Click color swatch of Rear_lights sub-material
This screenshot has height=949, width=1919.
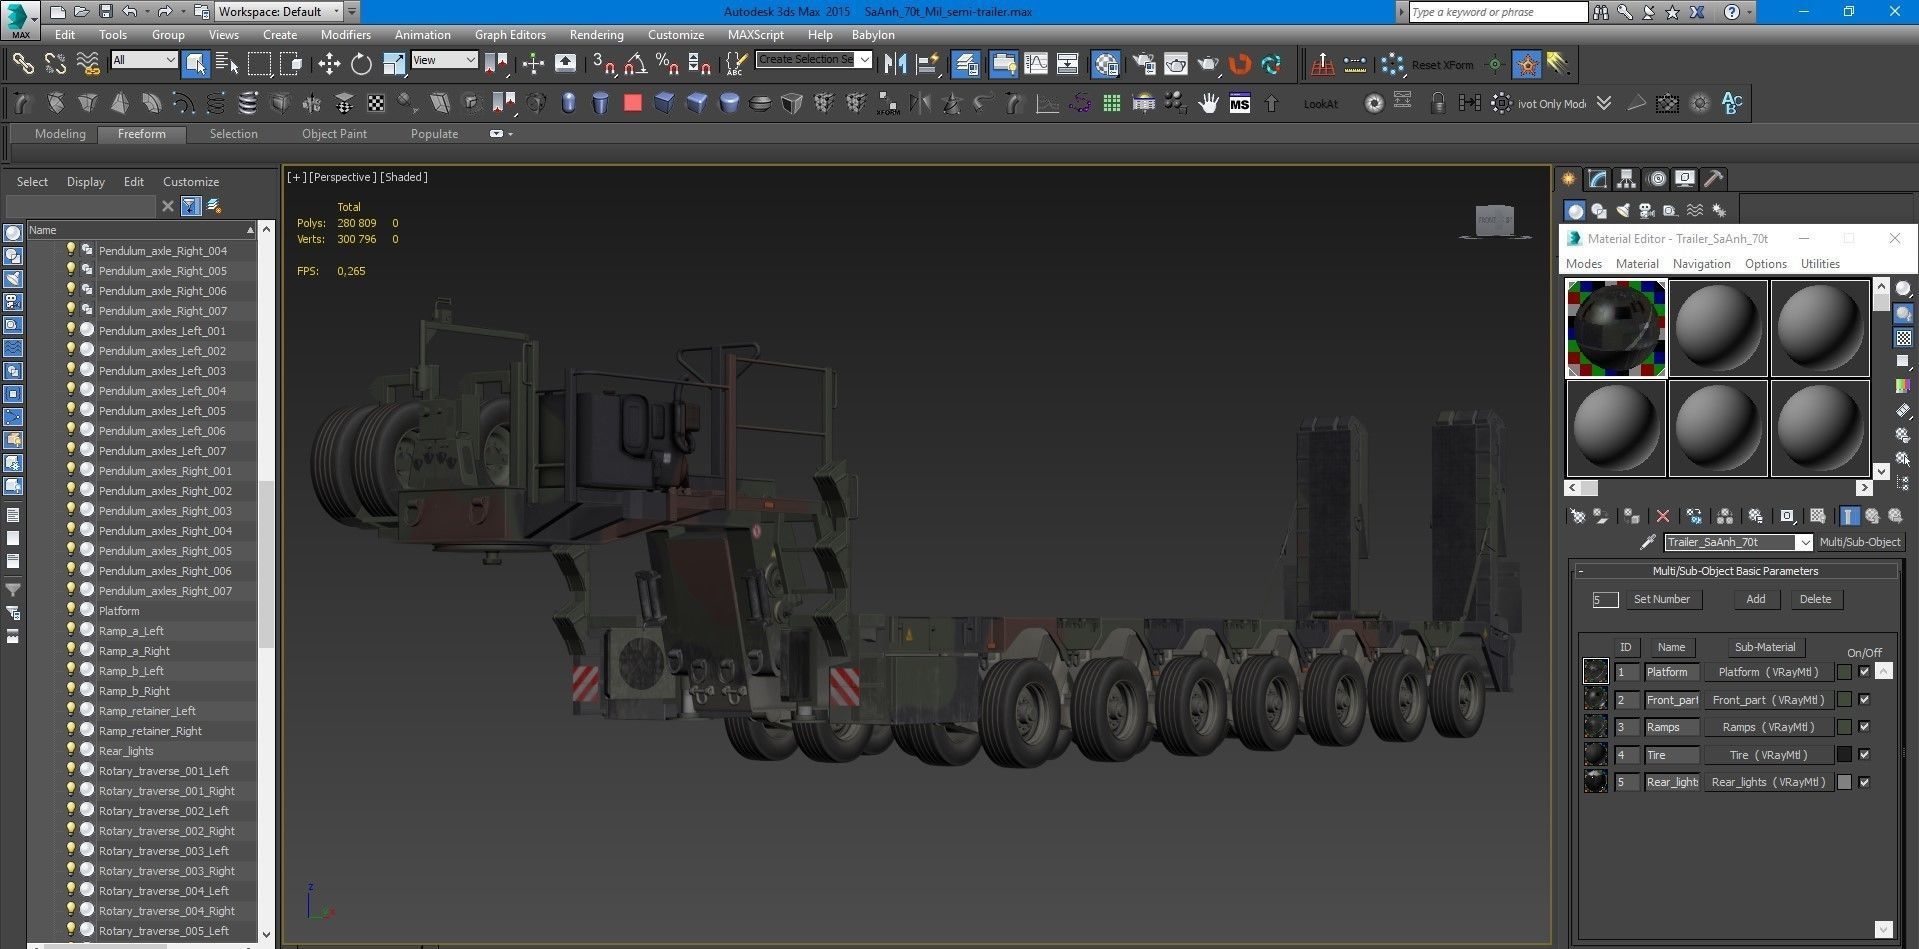click(1844, 782)
